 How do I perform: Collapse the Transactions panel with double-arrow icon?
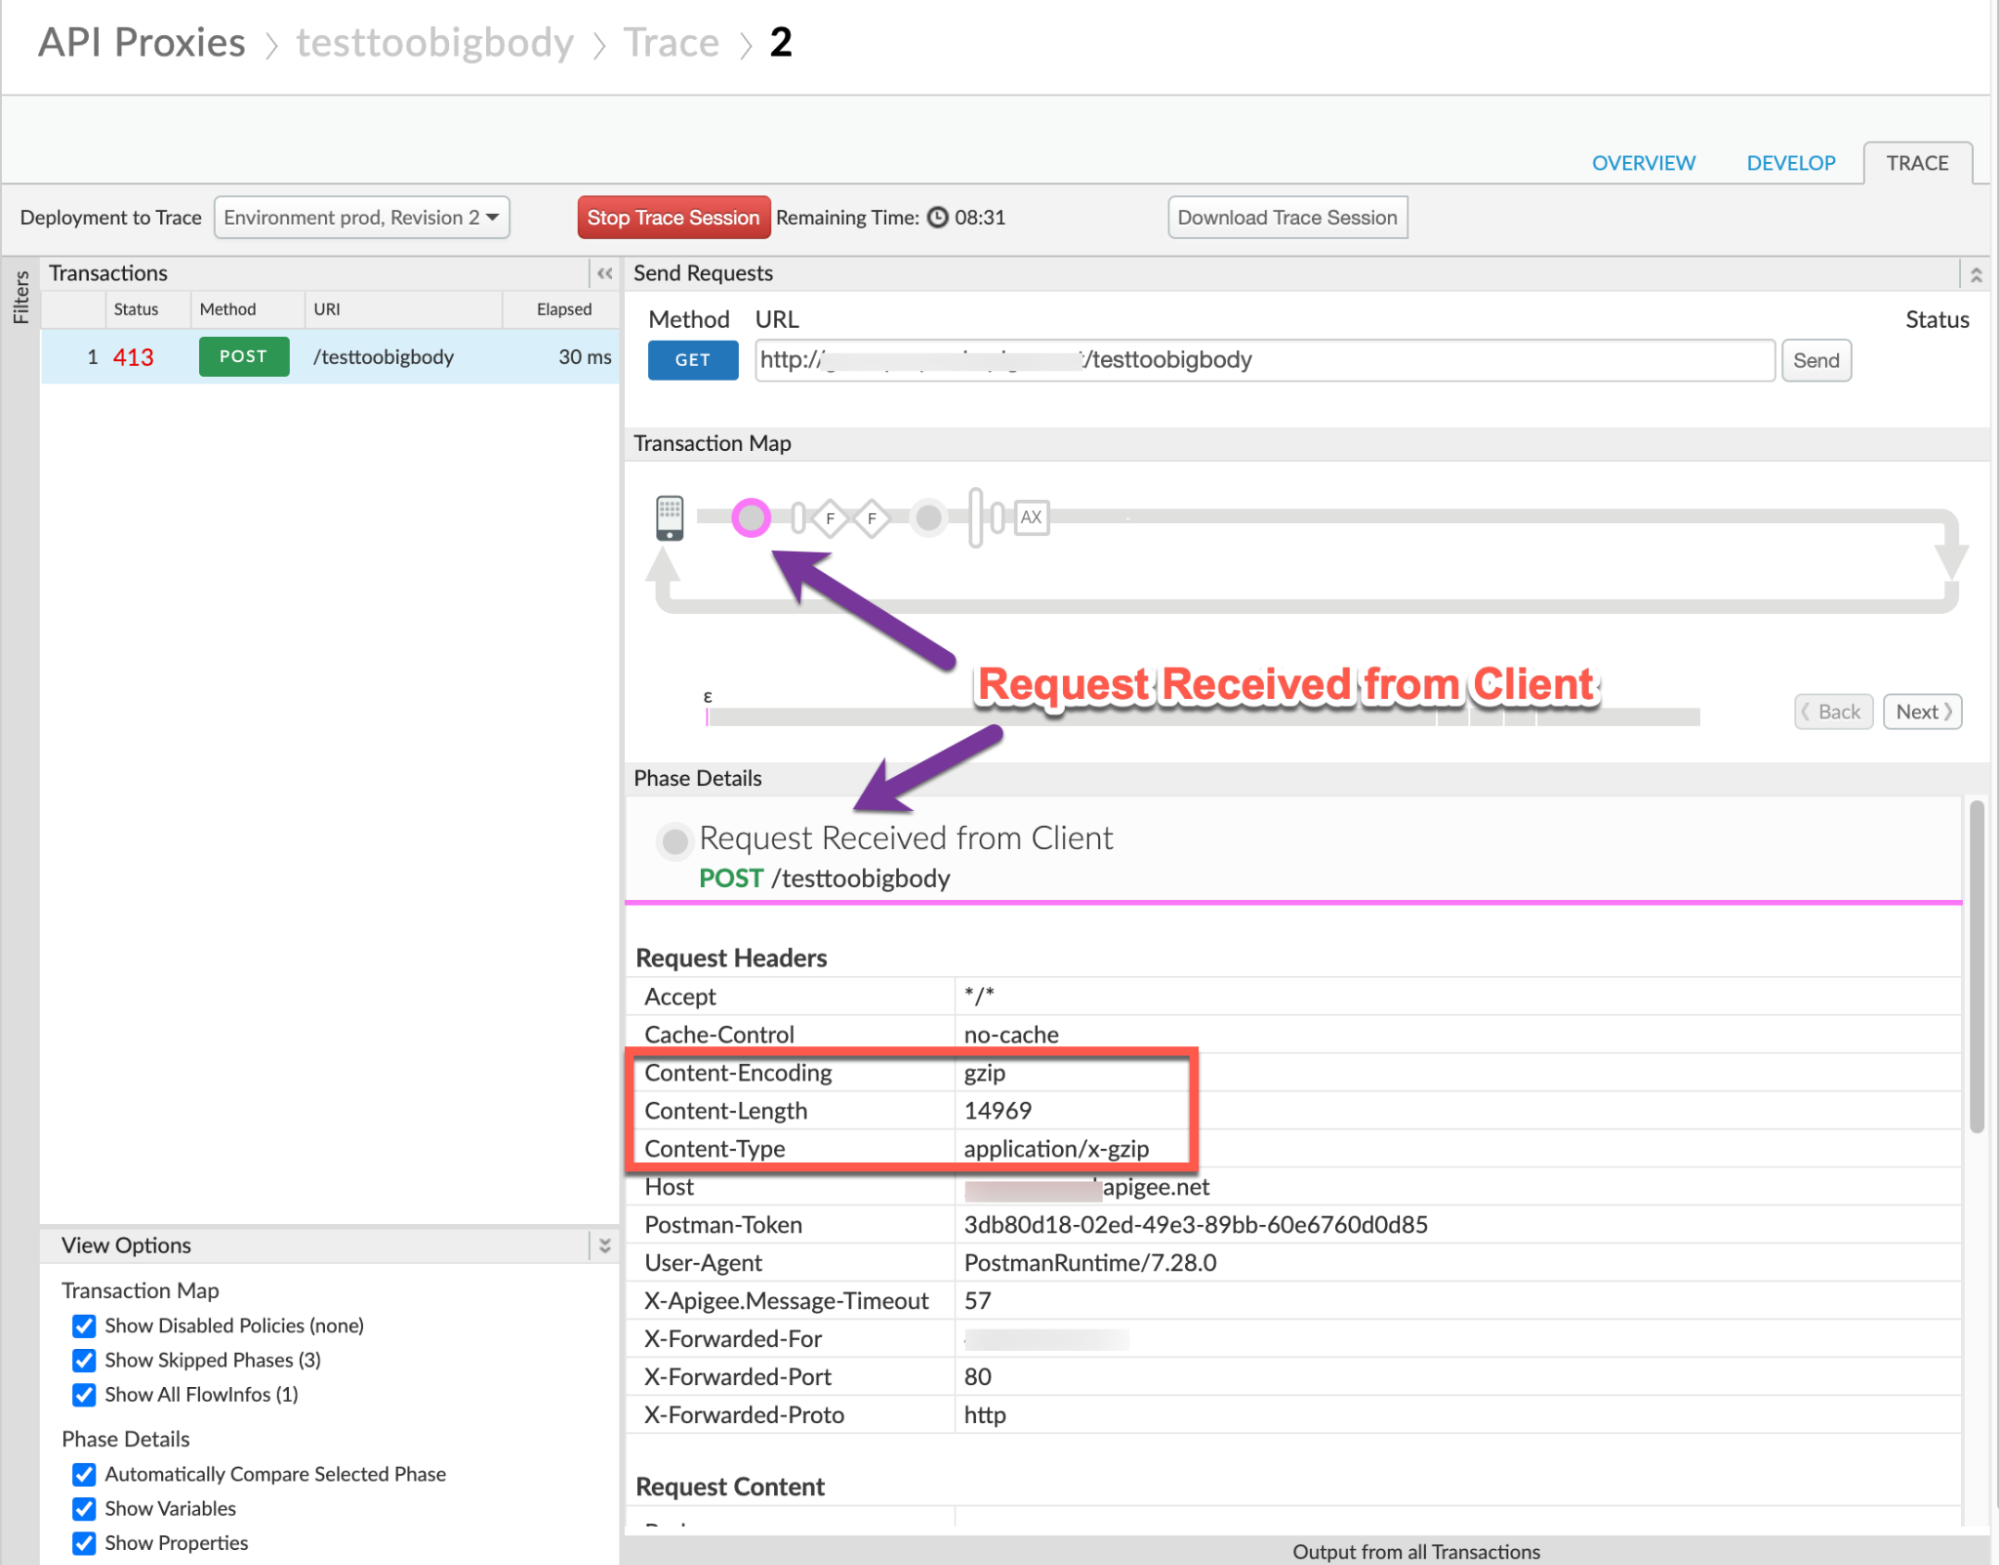click(x=604, y=273)
